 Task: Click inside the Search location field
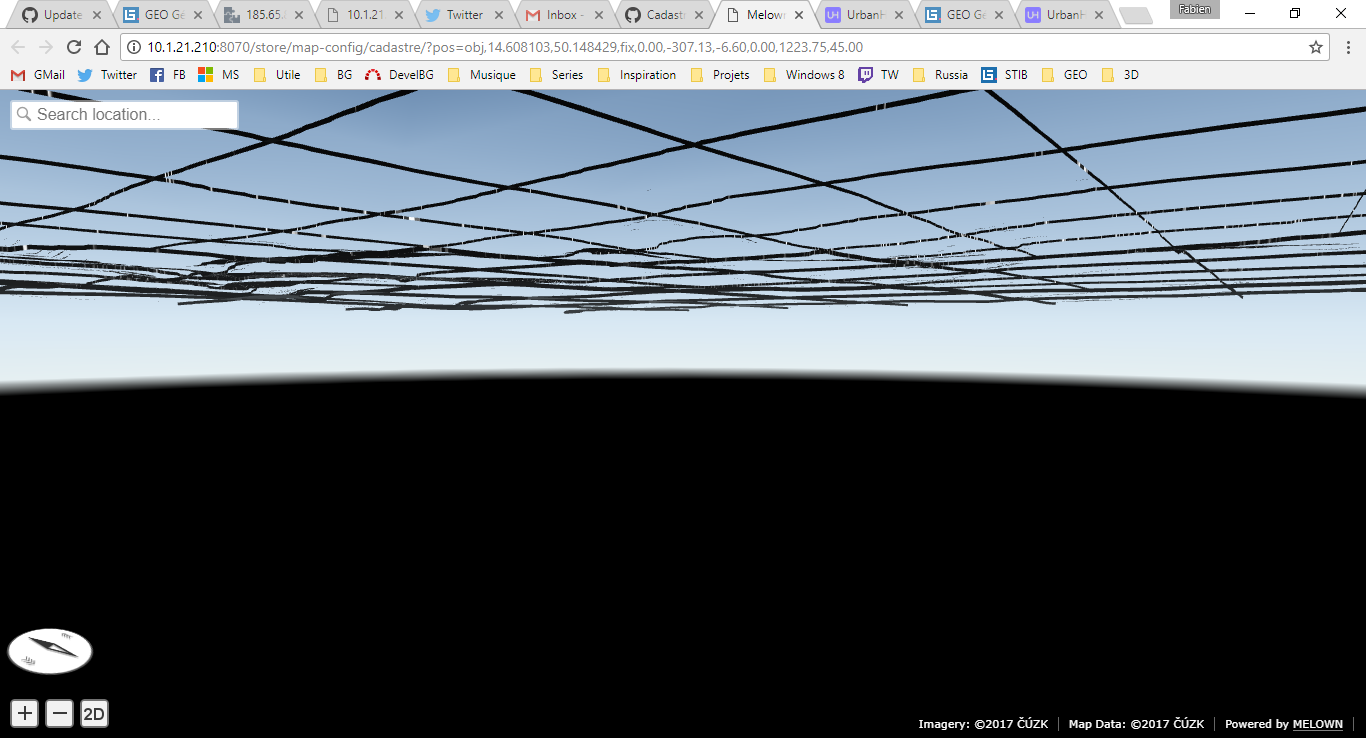point(130,114)
